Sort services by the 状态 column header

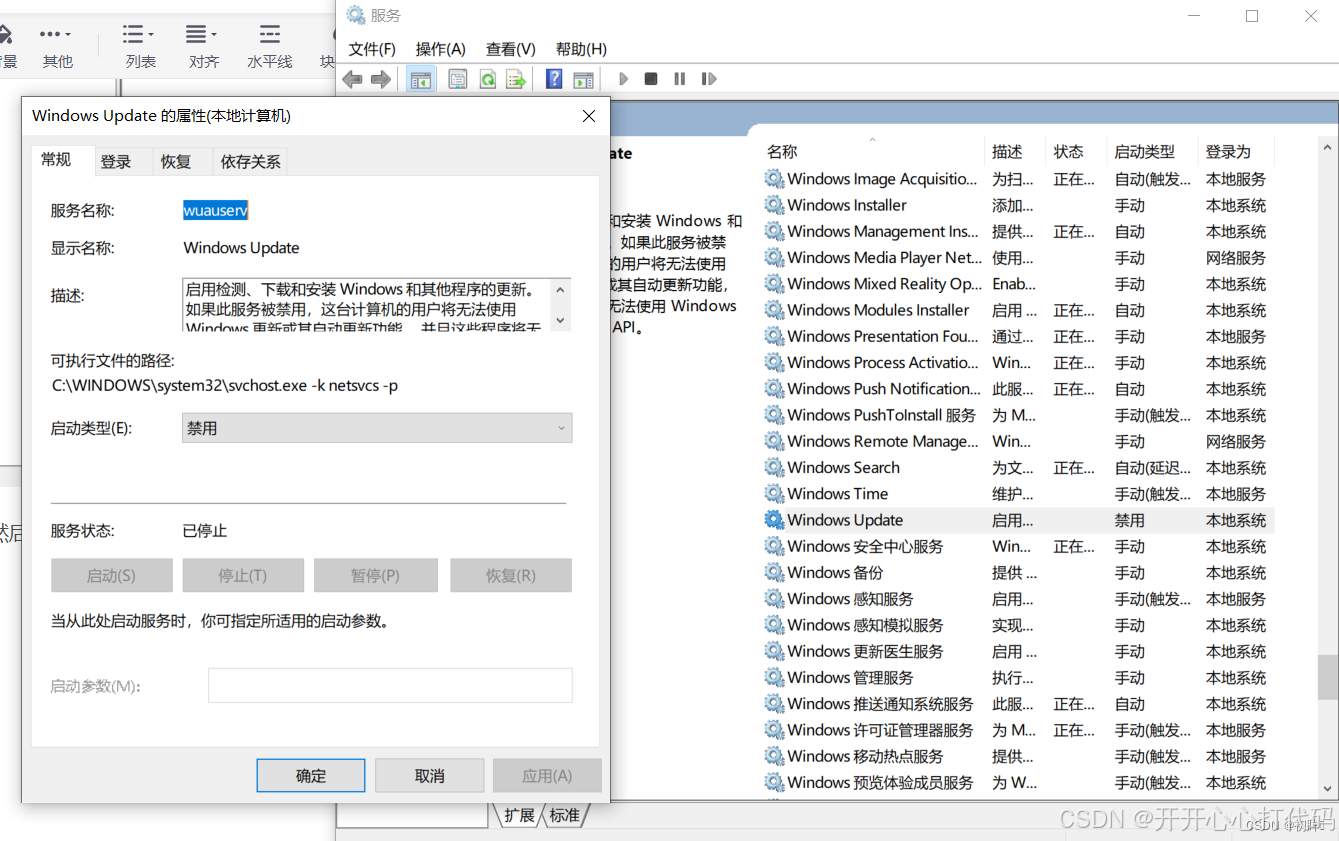1076,152
